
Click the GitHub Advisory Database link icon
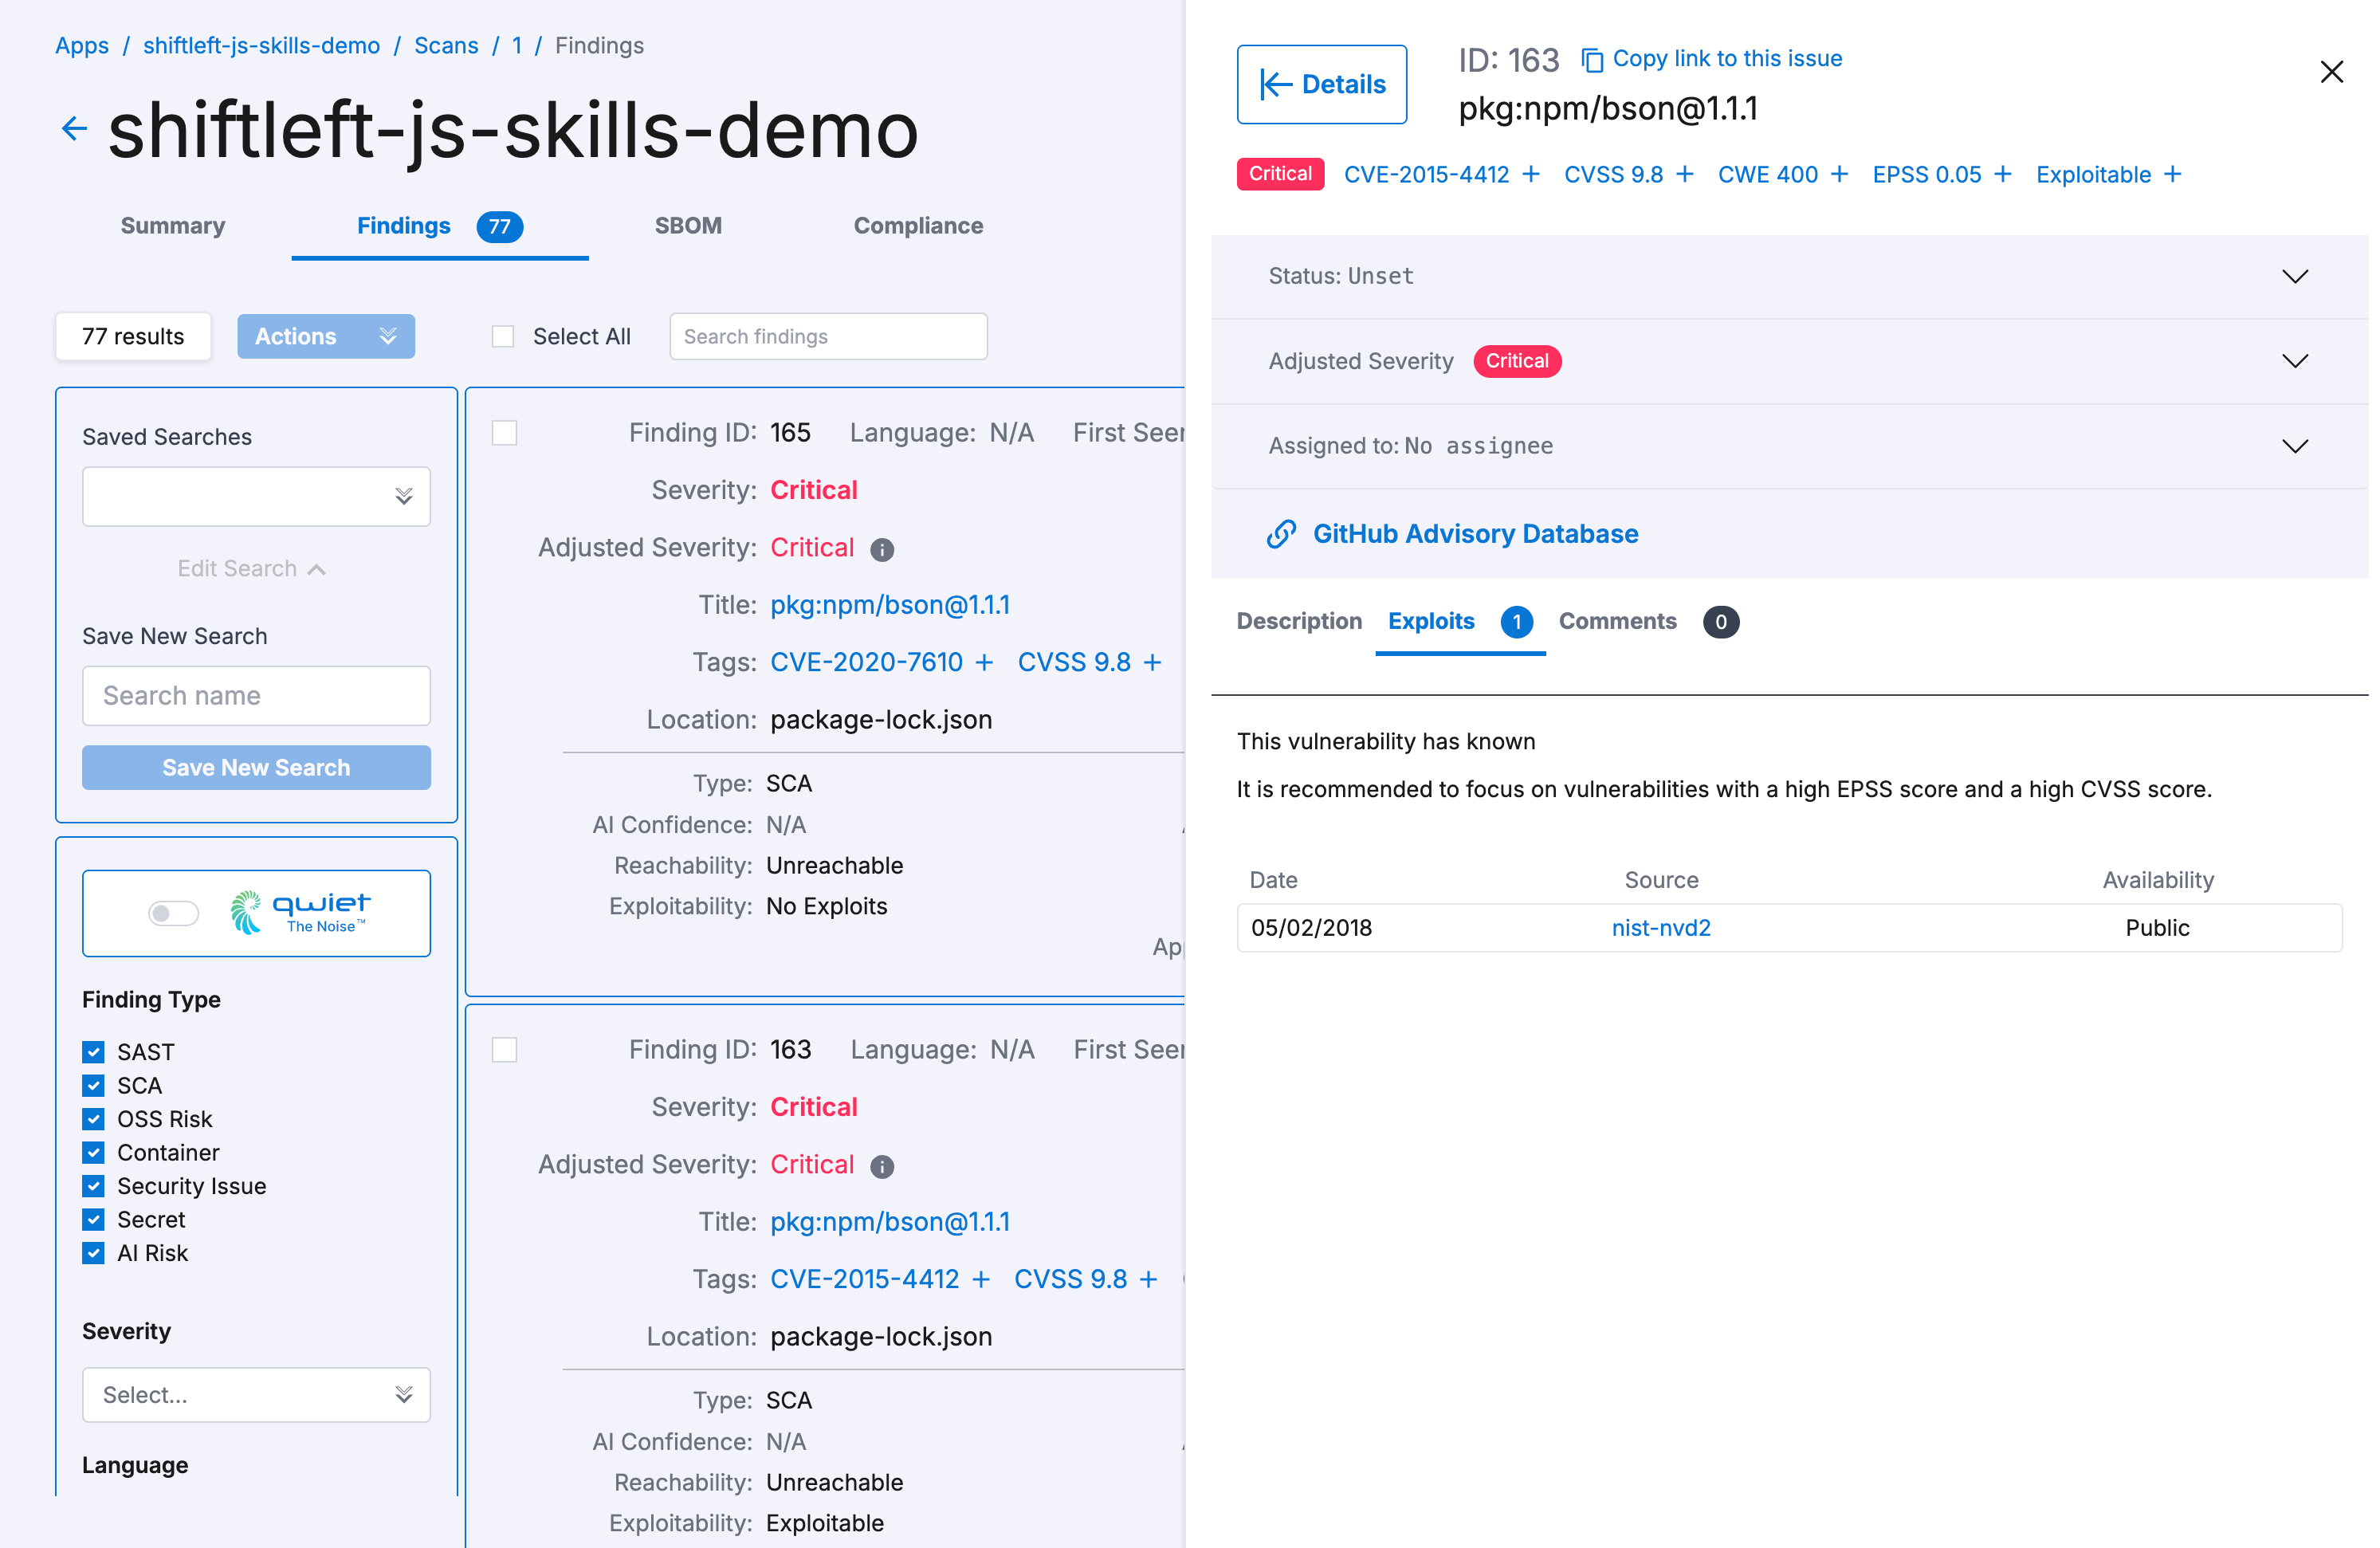click(1281, 534)
